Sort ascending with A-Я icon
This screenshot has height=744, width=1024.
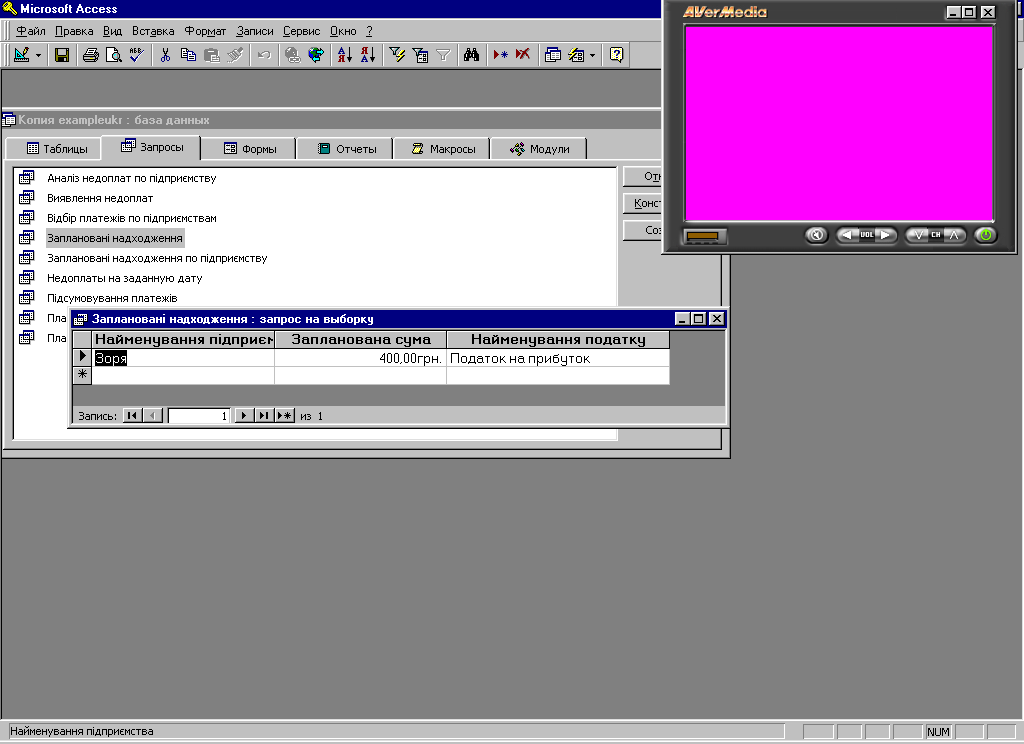[x=344, y=55]
